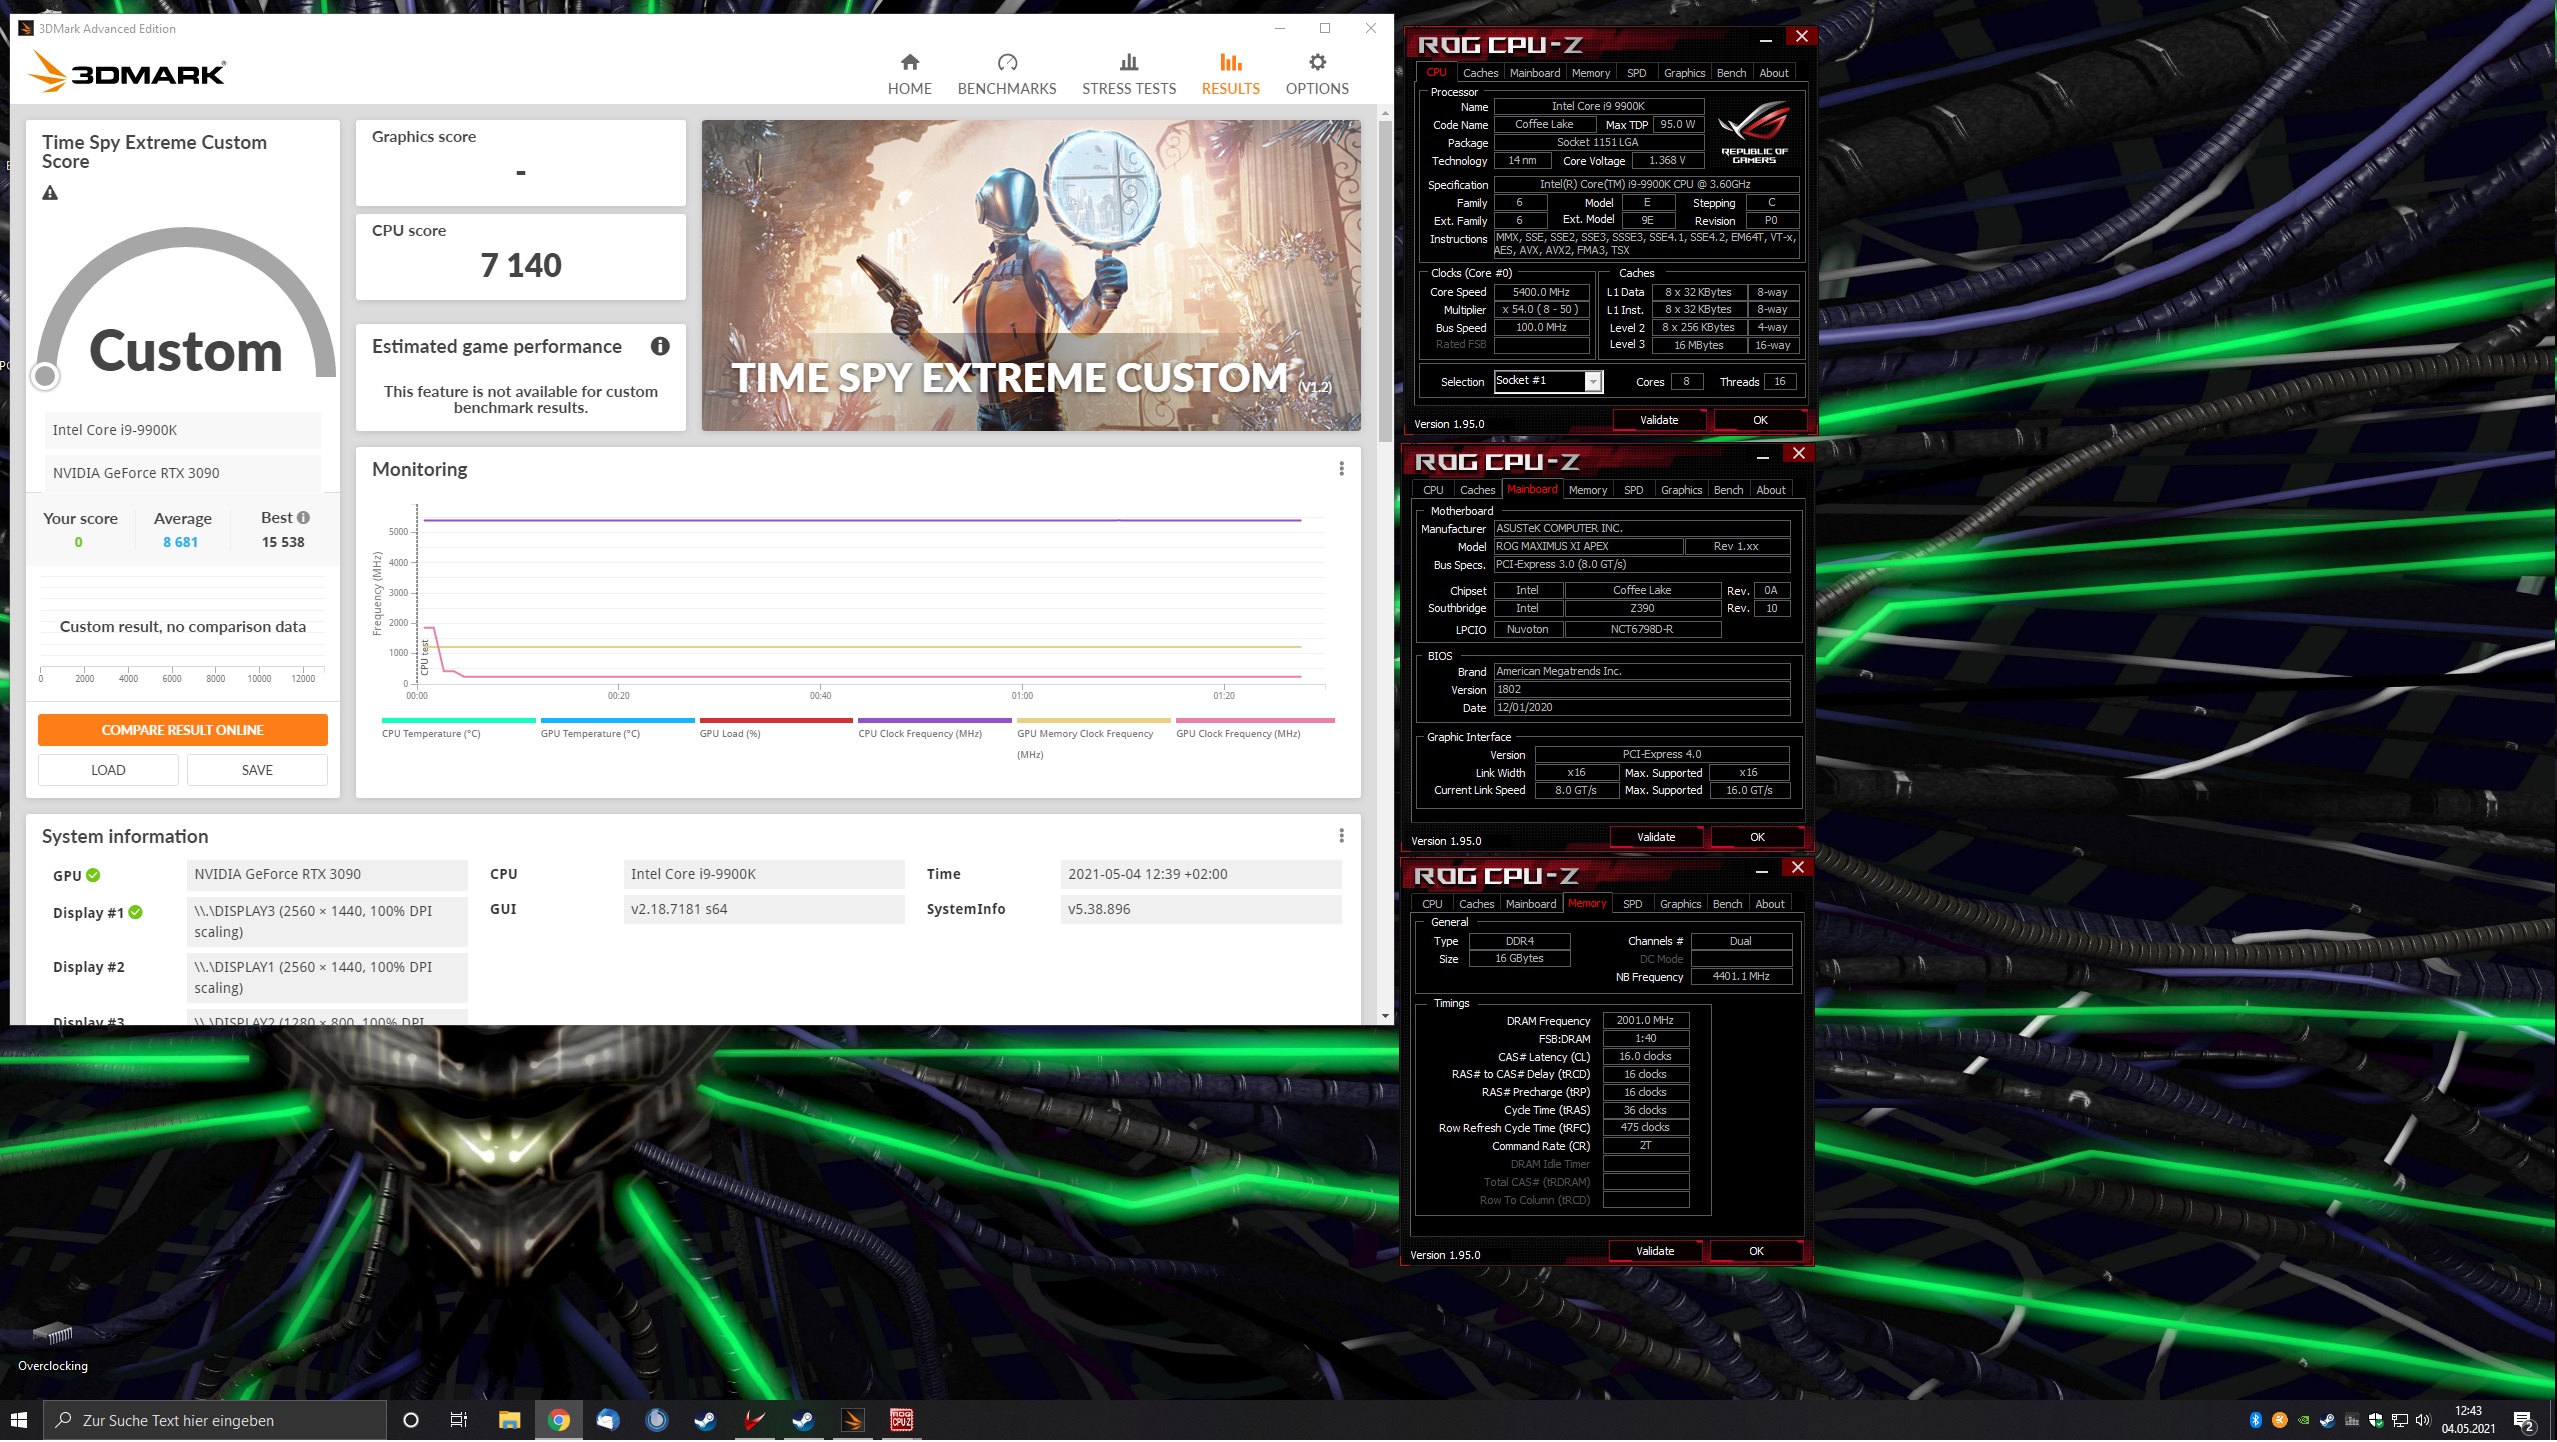Open File Explorer from the taskbar

pyautogui.click(x=509, y=1420)
